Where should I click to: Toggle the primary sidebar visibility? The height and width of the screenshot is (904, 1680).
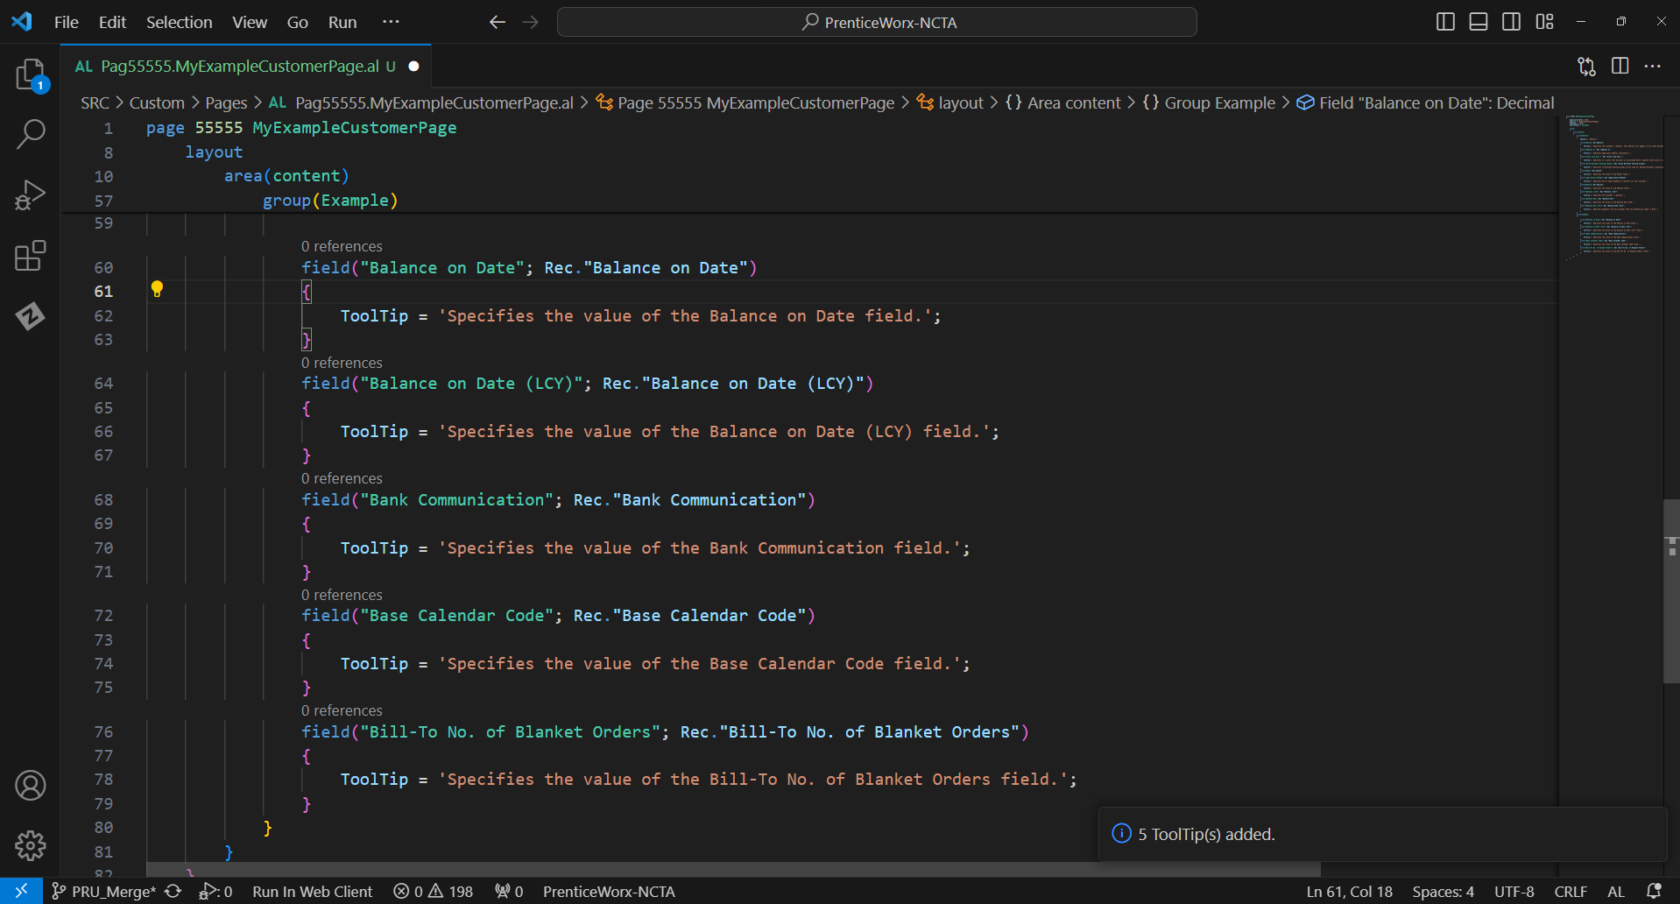point(1444,21)
